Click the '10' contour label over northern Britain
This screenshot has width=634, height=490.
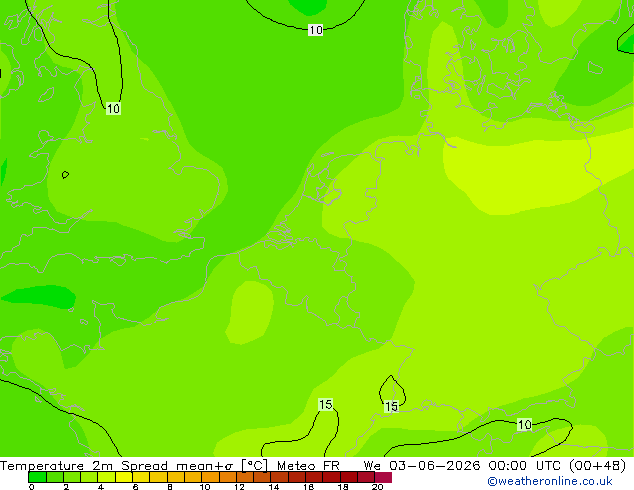click(x=113, y=108)
